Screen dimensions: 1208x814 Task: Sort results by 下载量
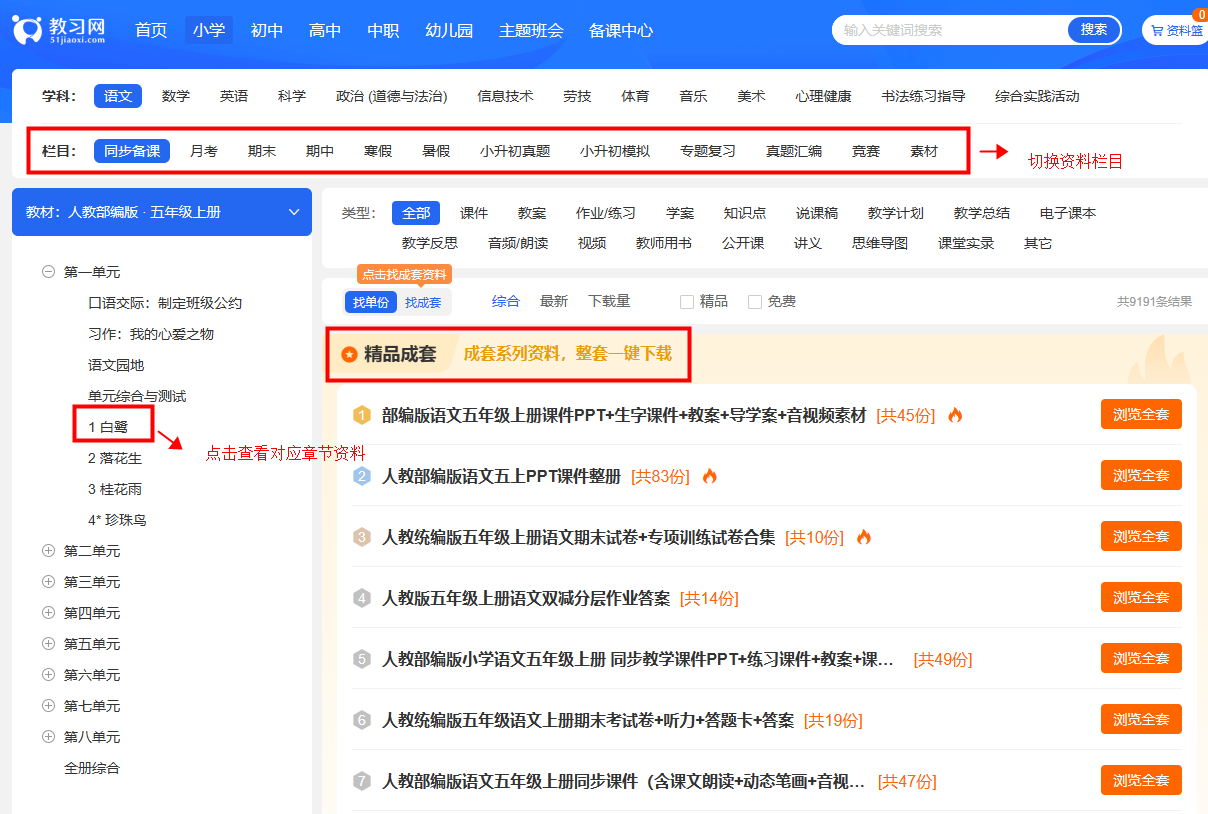pyautogui.click(x=609, y=301)
